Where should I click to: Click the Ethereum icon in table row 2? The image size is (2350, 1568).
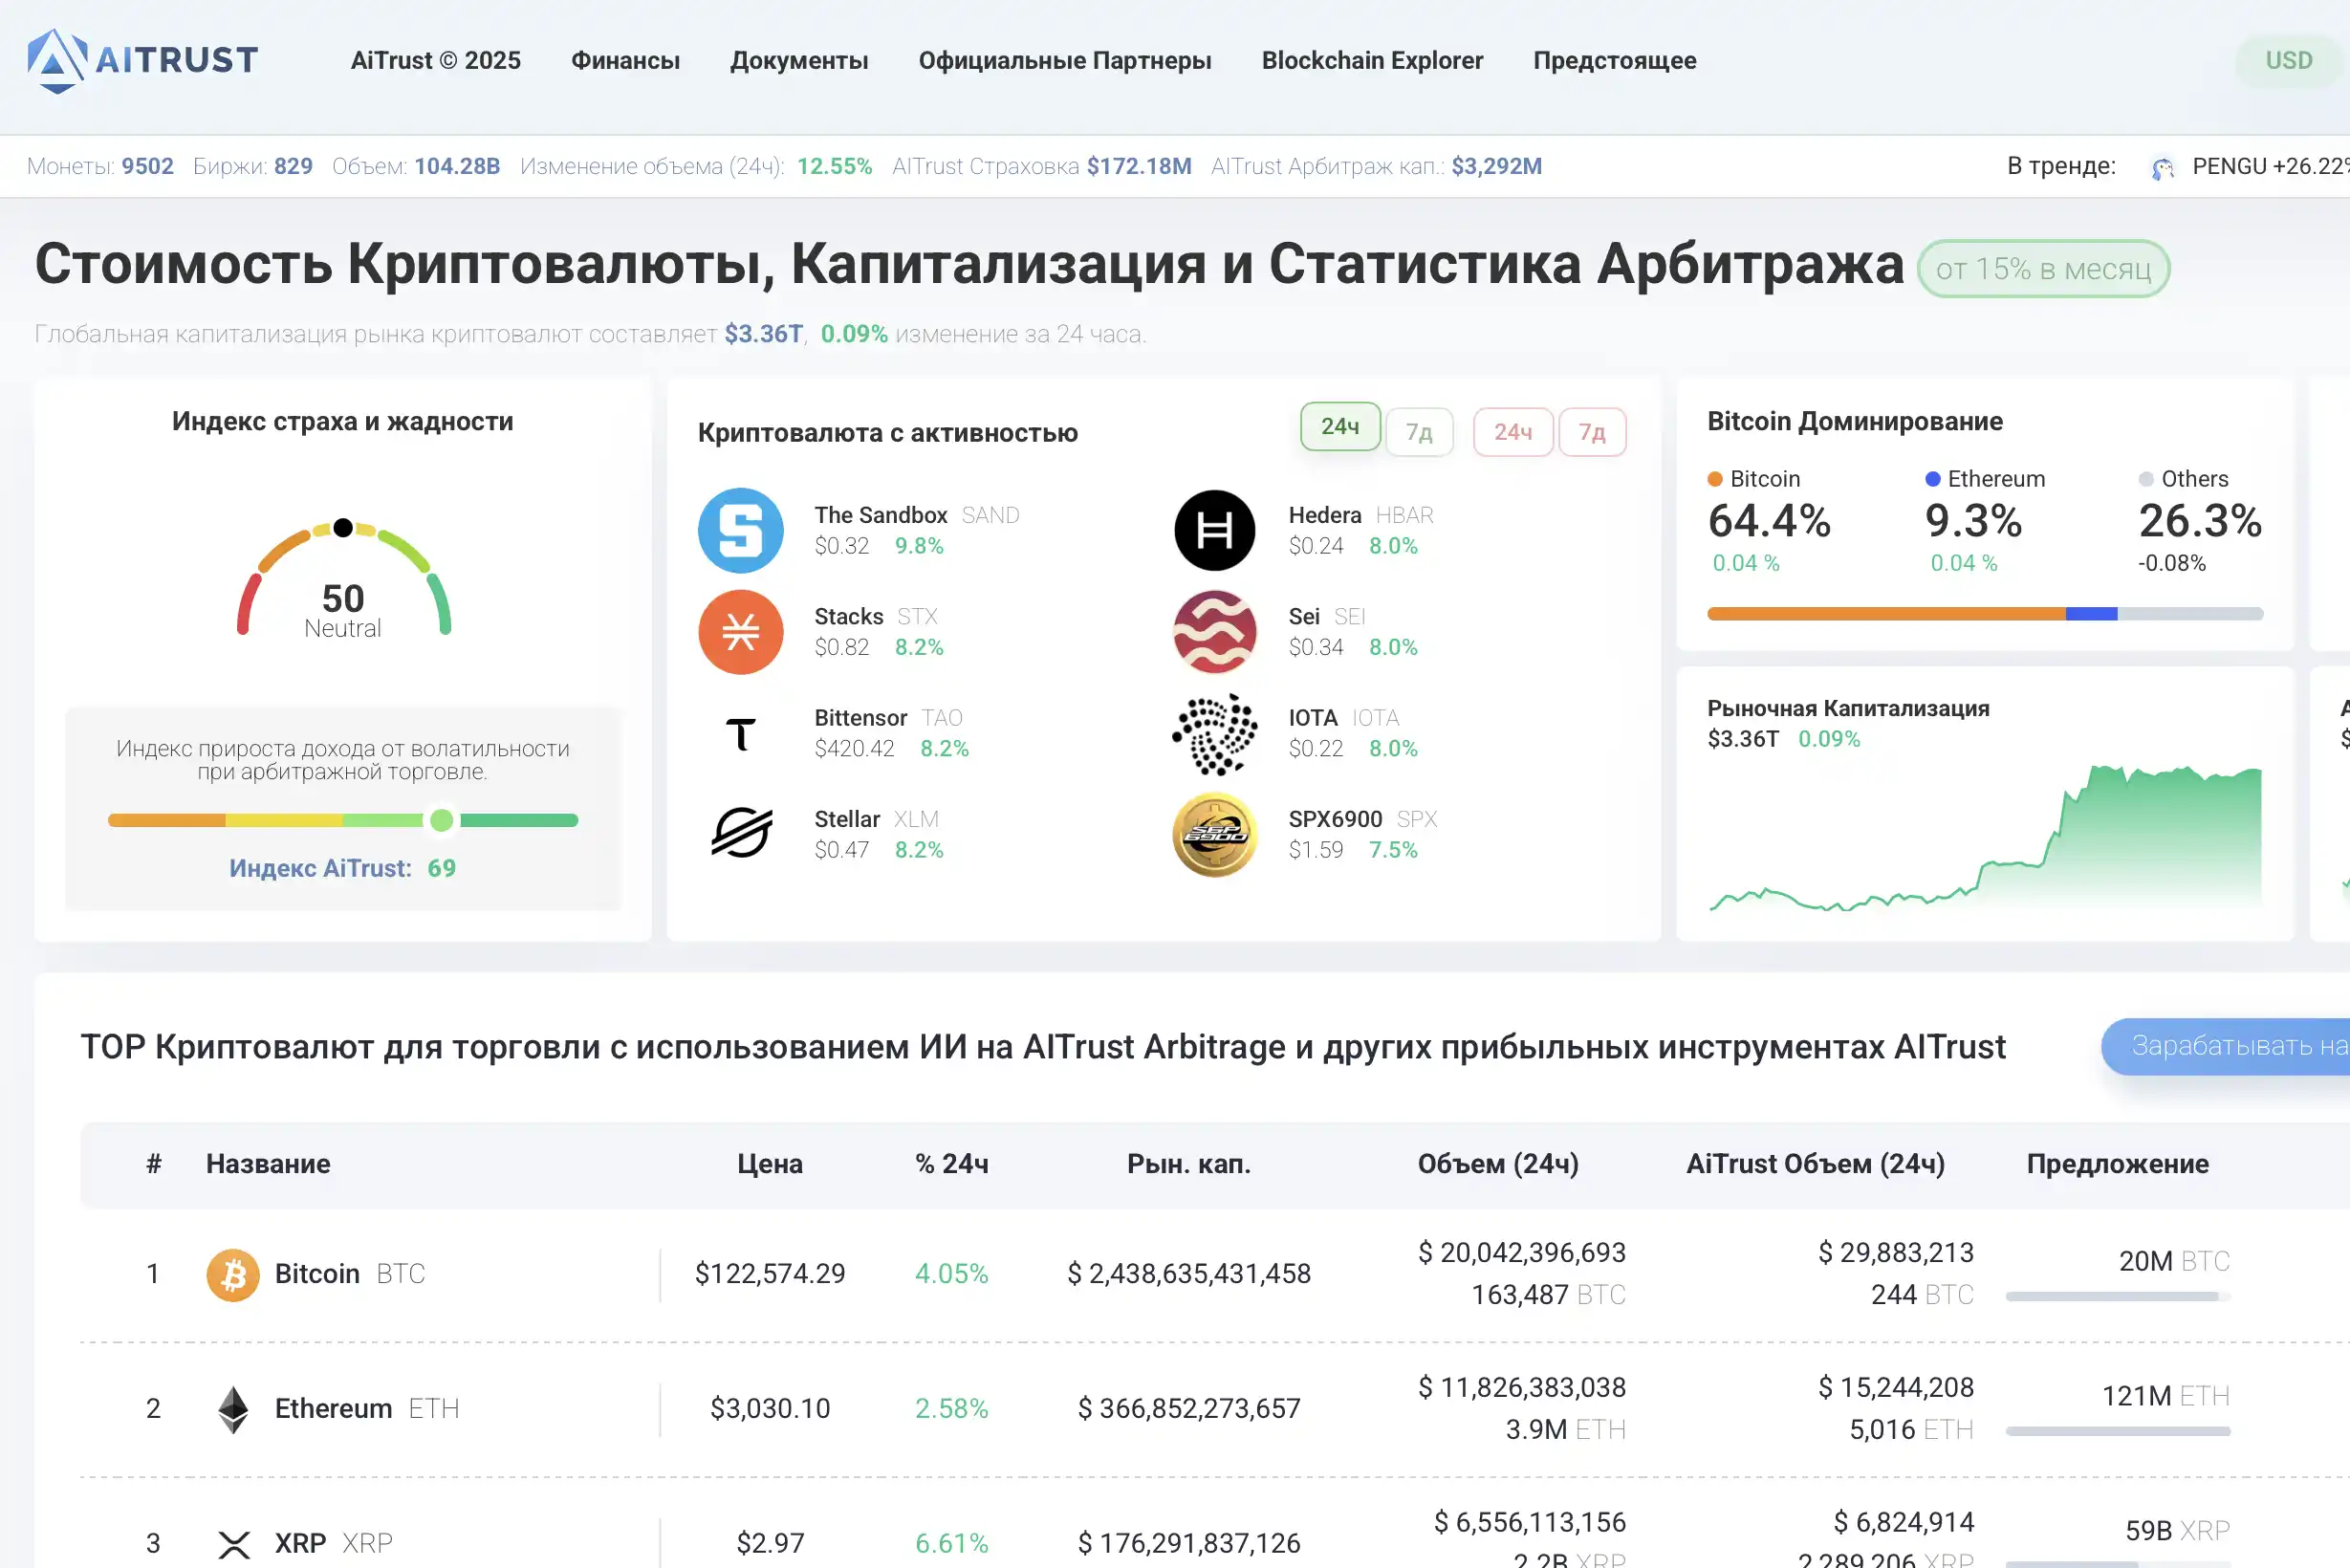[x=233, y=1409]
